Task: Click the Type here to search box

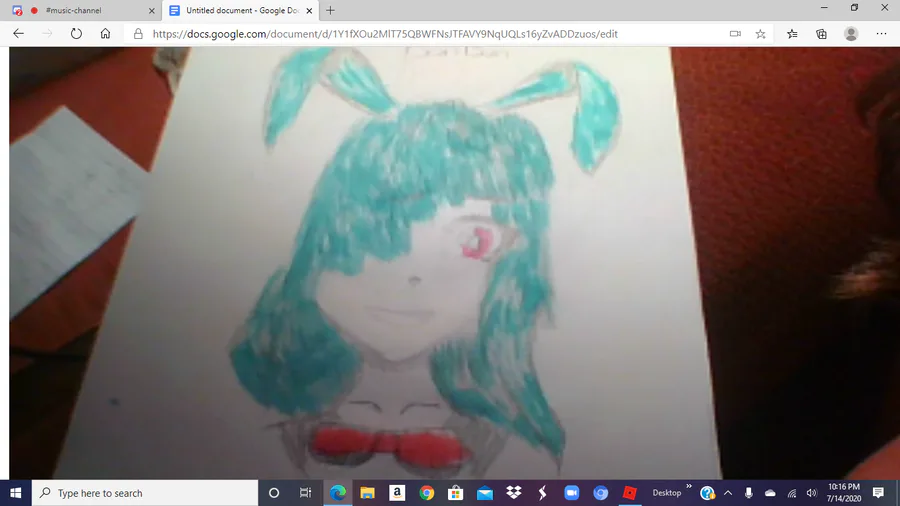Action: pos(145,493)
